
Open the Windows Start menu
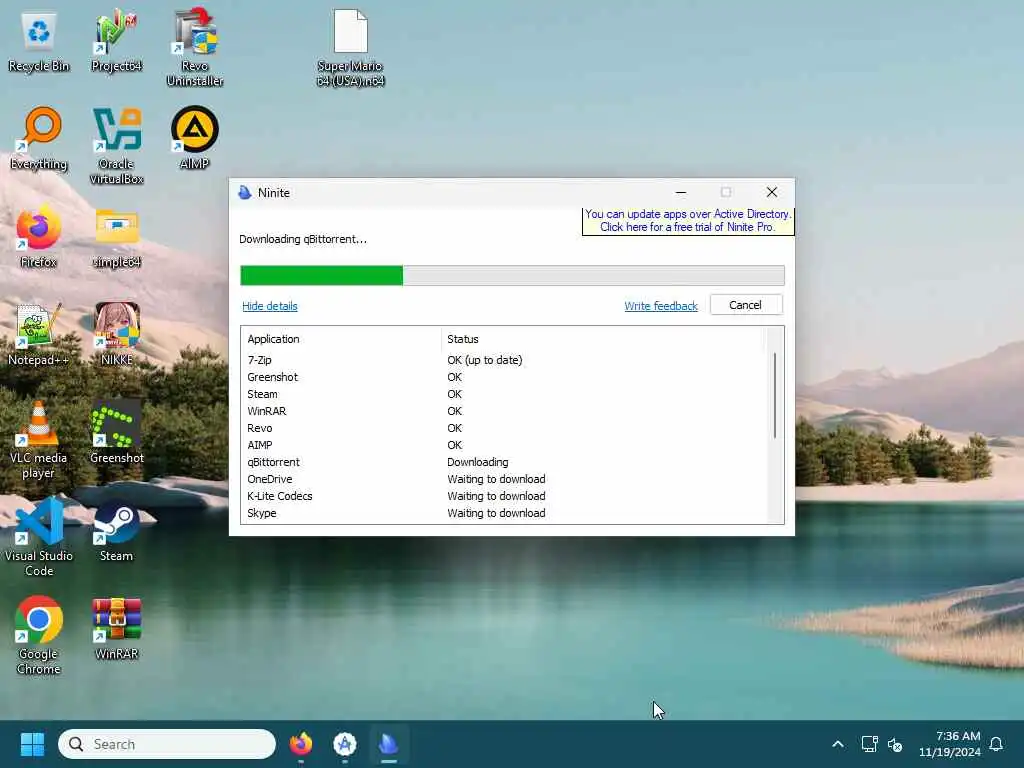(32, 744)
